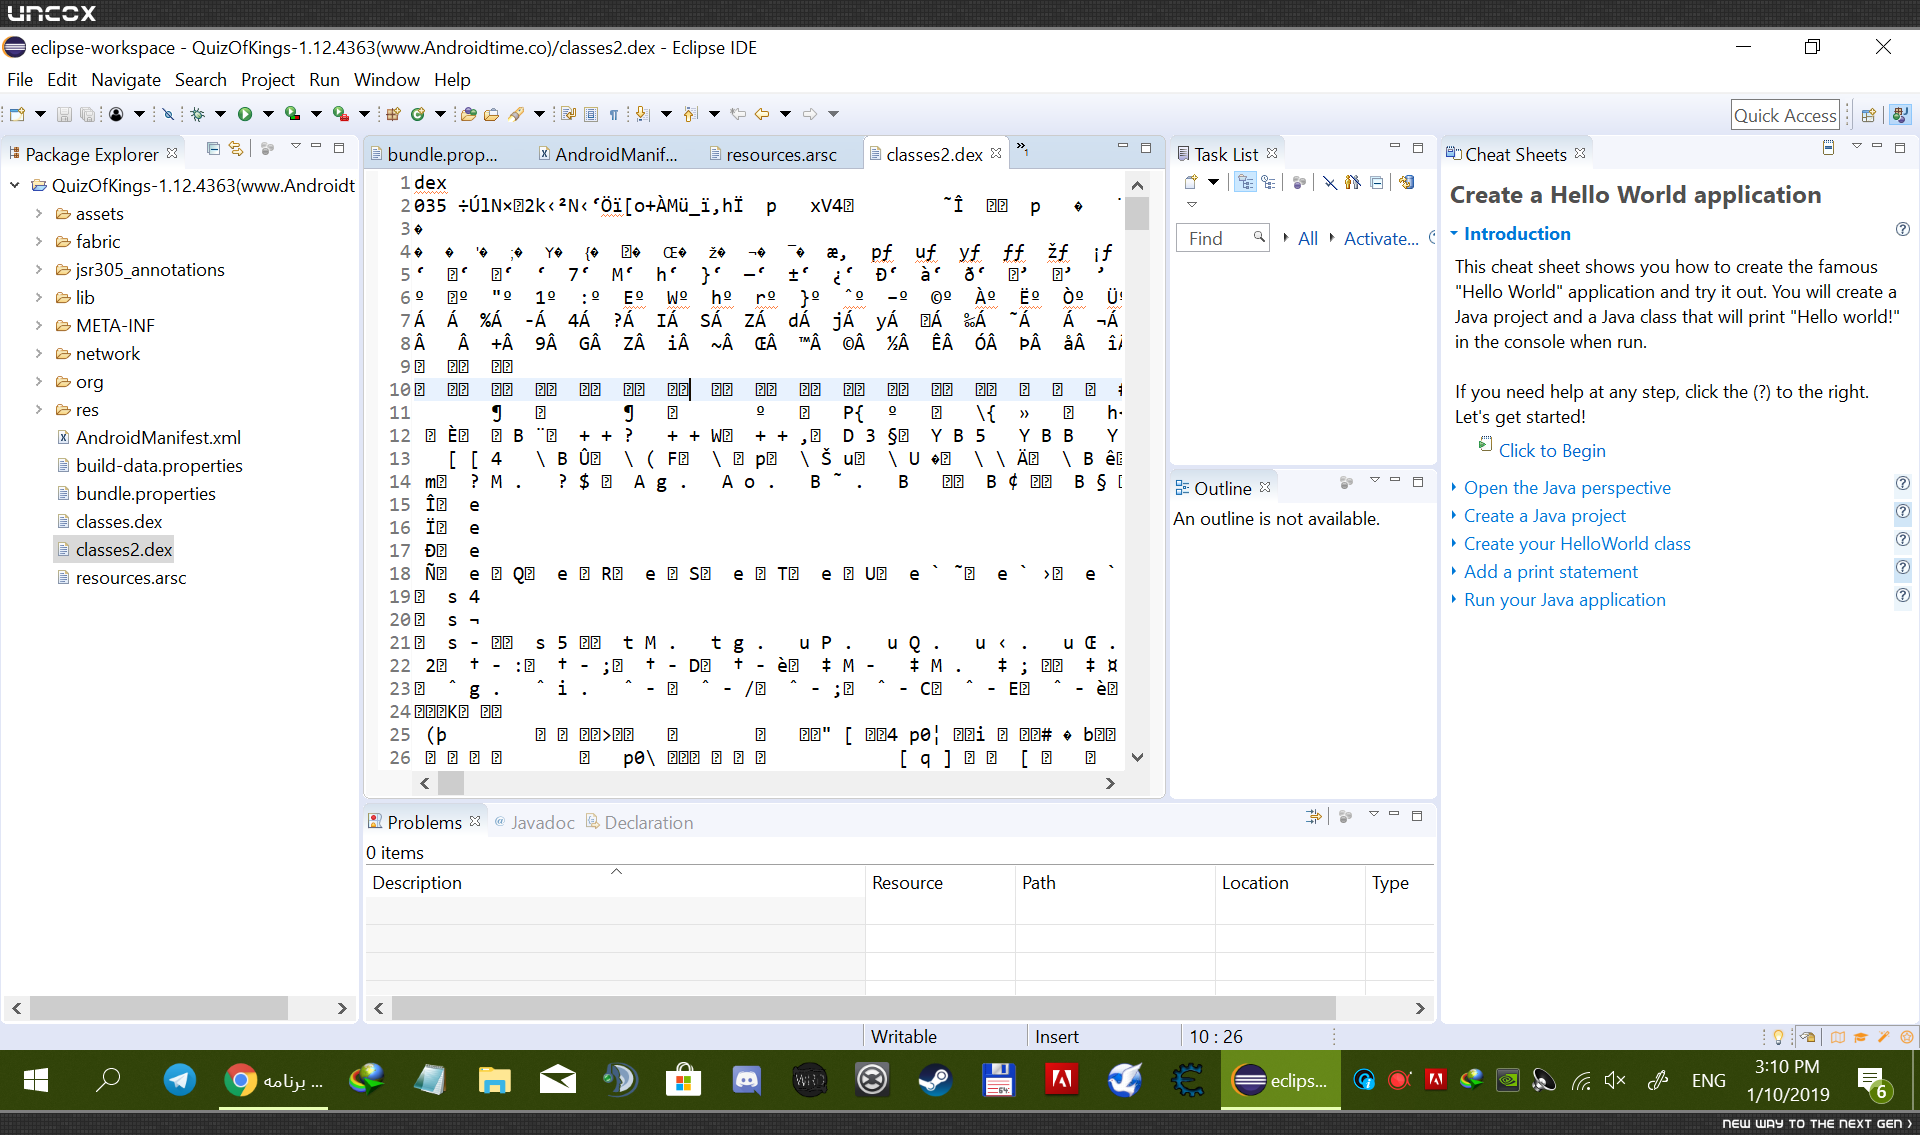Go Back with yellow left arrow

[x=762, y=114]
